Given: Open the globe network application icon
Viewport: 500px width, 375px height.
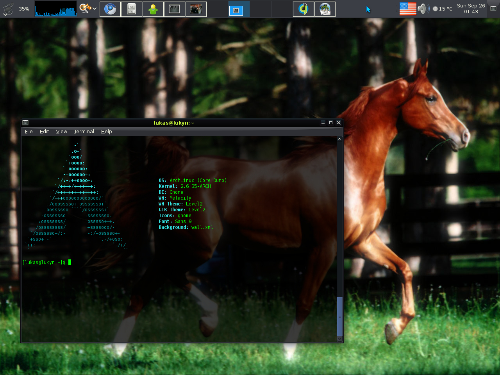Looking at the screenshot, I should coord(325,9).
